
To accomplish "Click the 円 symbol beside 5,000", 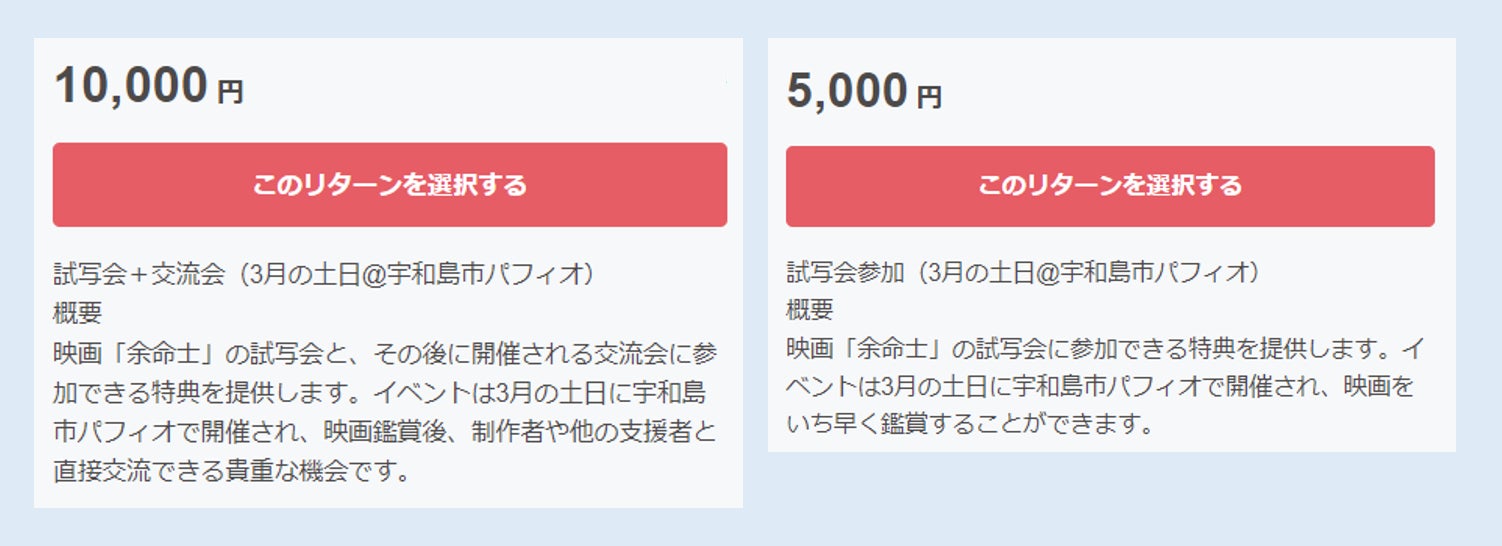I will [930, 98].
